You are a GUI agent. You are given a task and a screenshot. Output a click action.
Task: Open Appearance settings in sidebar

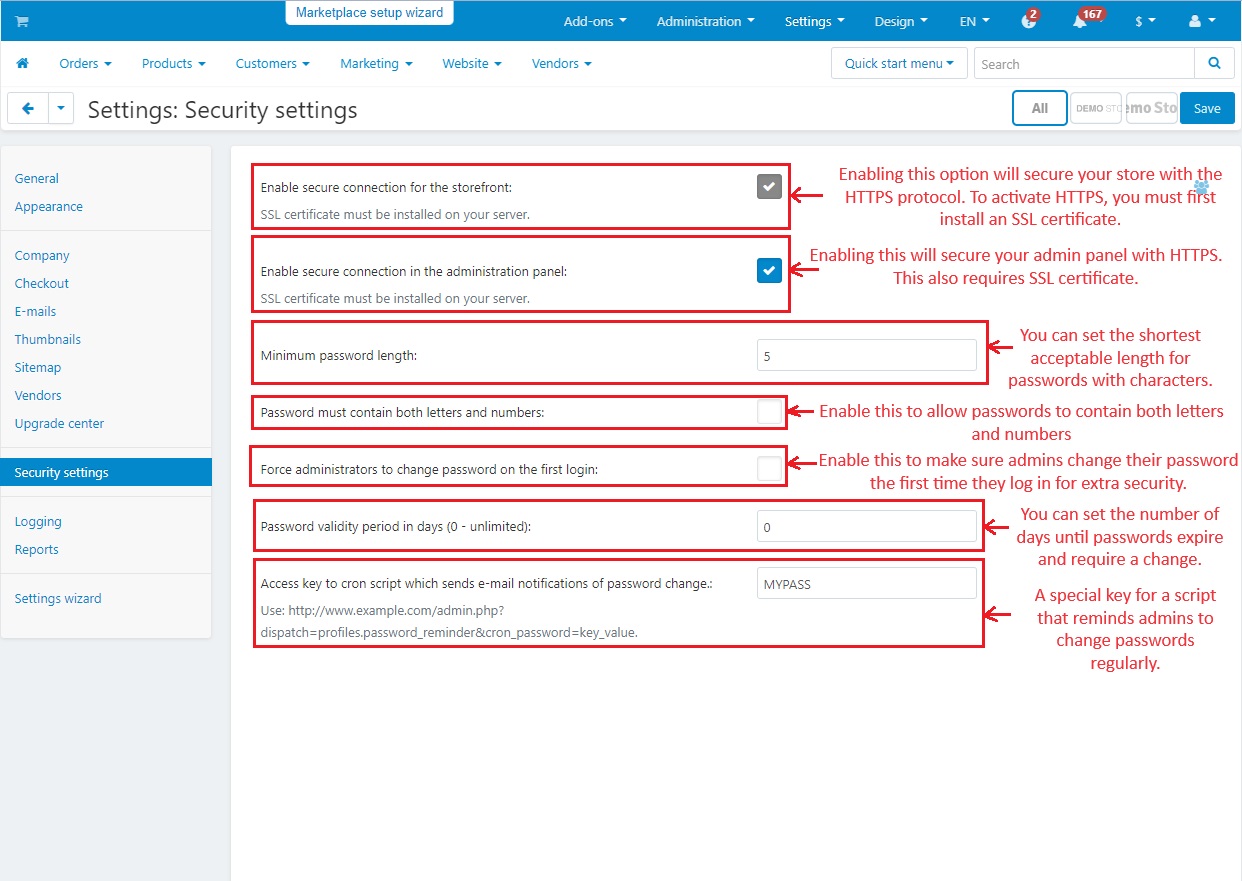[x=49, y=206]
